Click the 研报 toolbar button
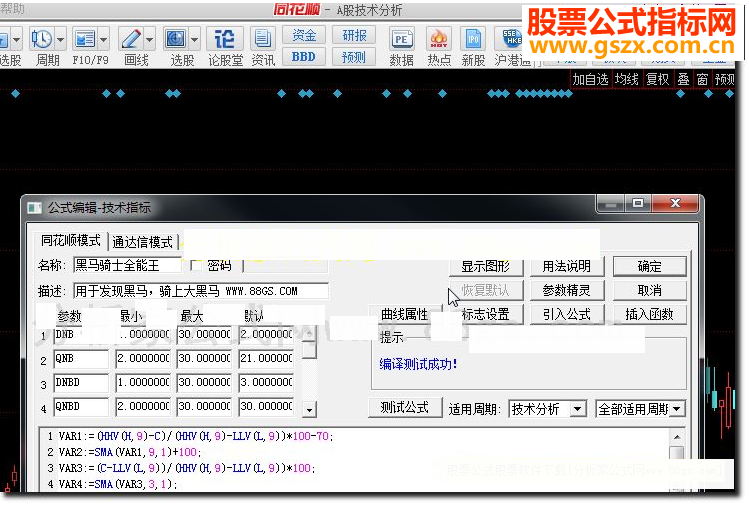 [x=354, y=35]
